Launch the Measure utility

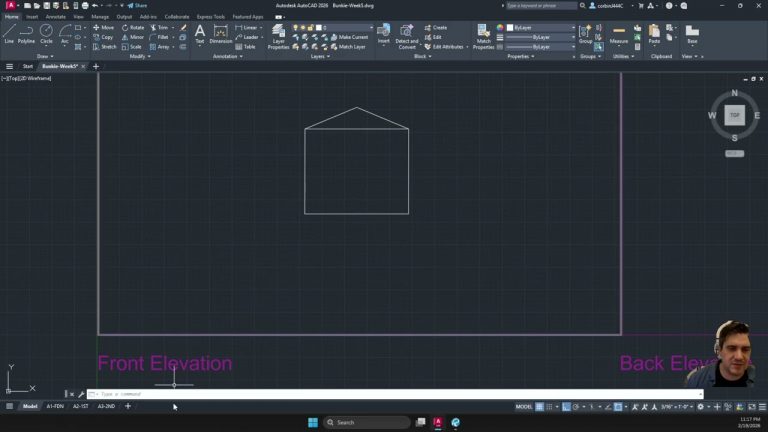pyautogui.click(x=619, y=35)
